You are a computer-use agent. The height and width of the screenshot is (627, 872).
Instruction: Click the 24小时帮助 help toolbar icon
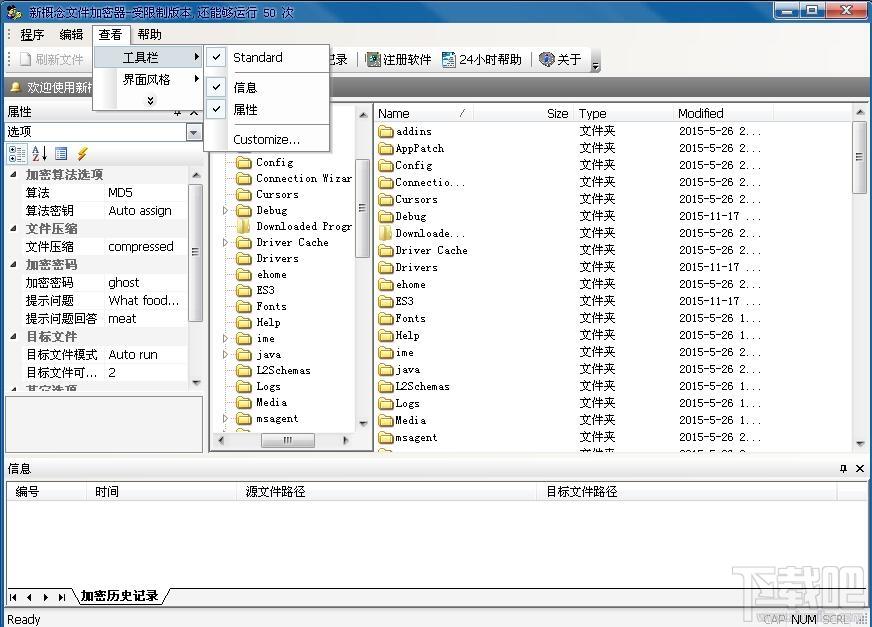click(x=481, y=60)
